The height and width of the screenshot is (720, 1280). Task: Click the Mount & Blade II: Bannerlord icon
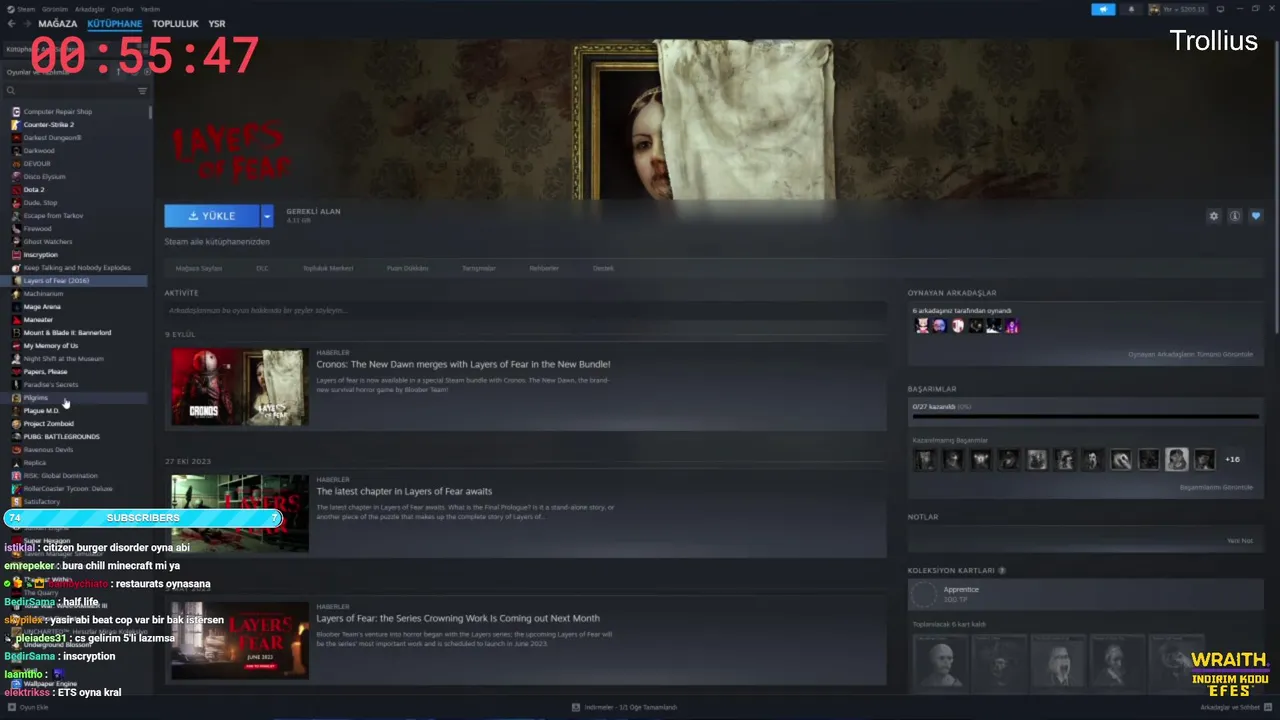pos(15,333)
